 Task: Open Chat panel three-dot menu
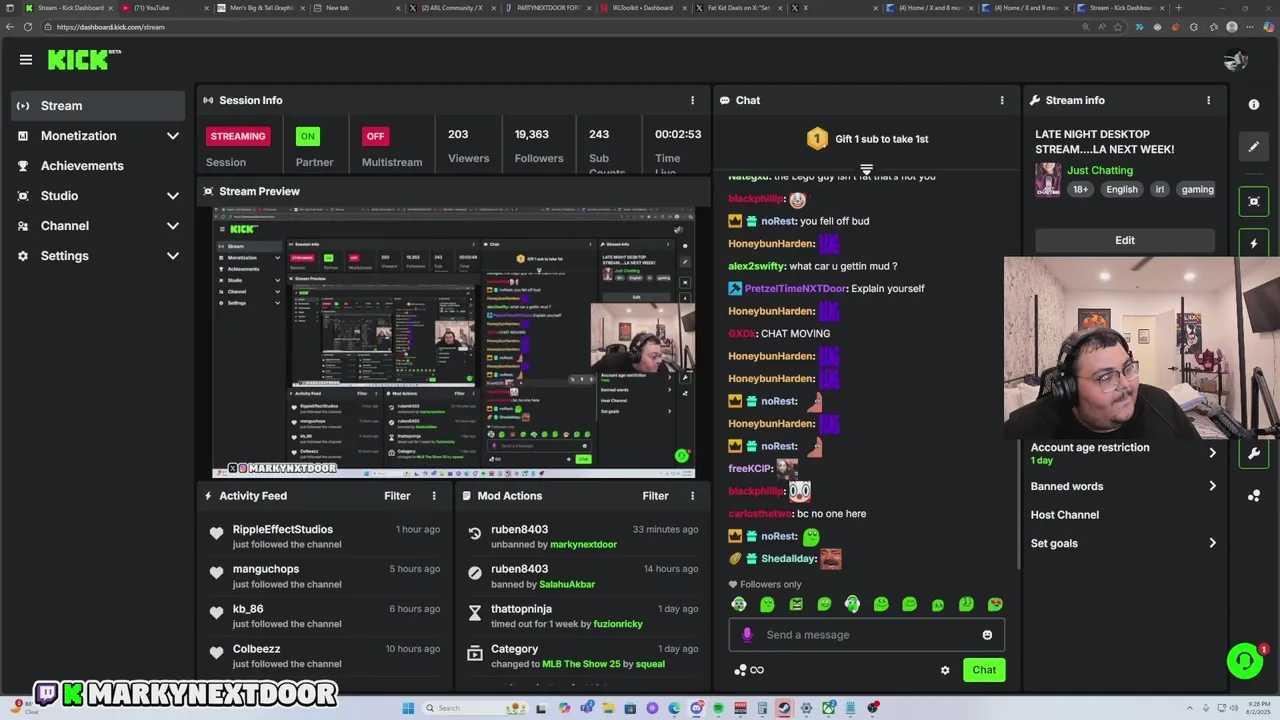1002,100
